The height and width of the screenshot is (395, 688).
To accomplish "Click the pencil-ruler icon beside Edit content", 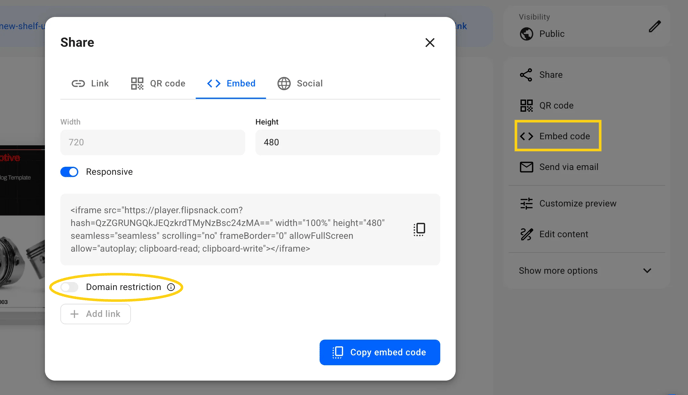I will [526, 234].
